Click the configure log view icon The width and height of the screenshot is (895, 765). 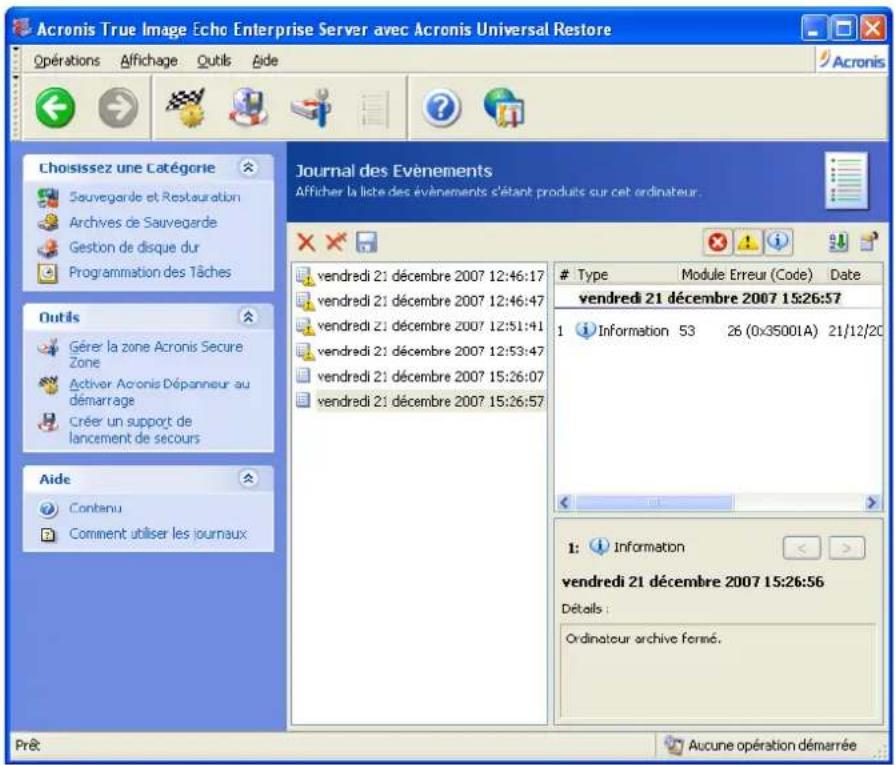tap(868, 242)
